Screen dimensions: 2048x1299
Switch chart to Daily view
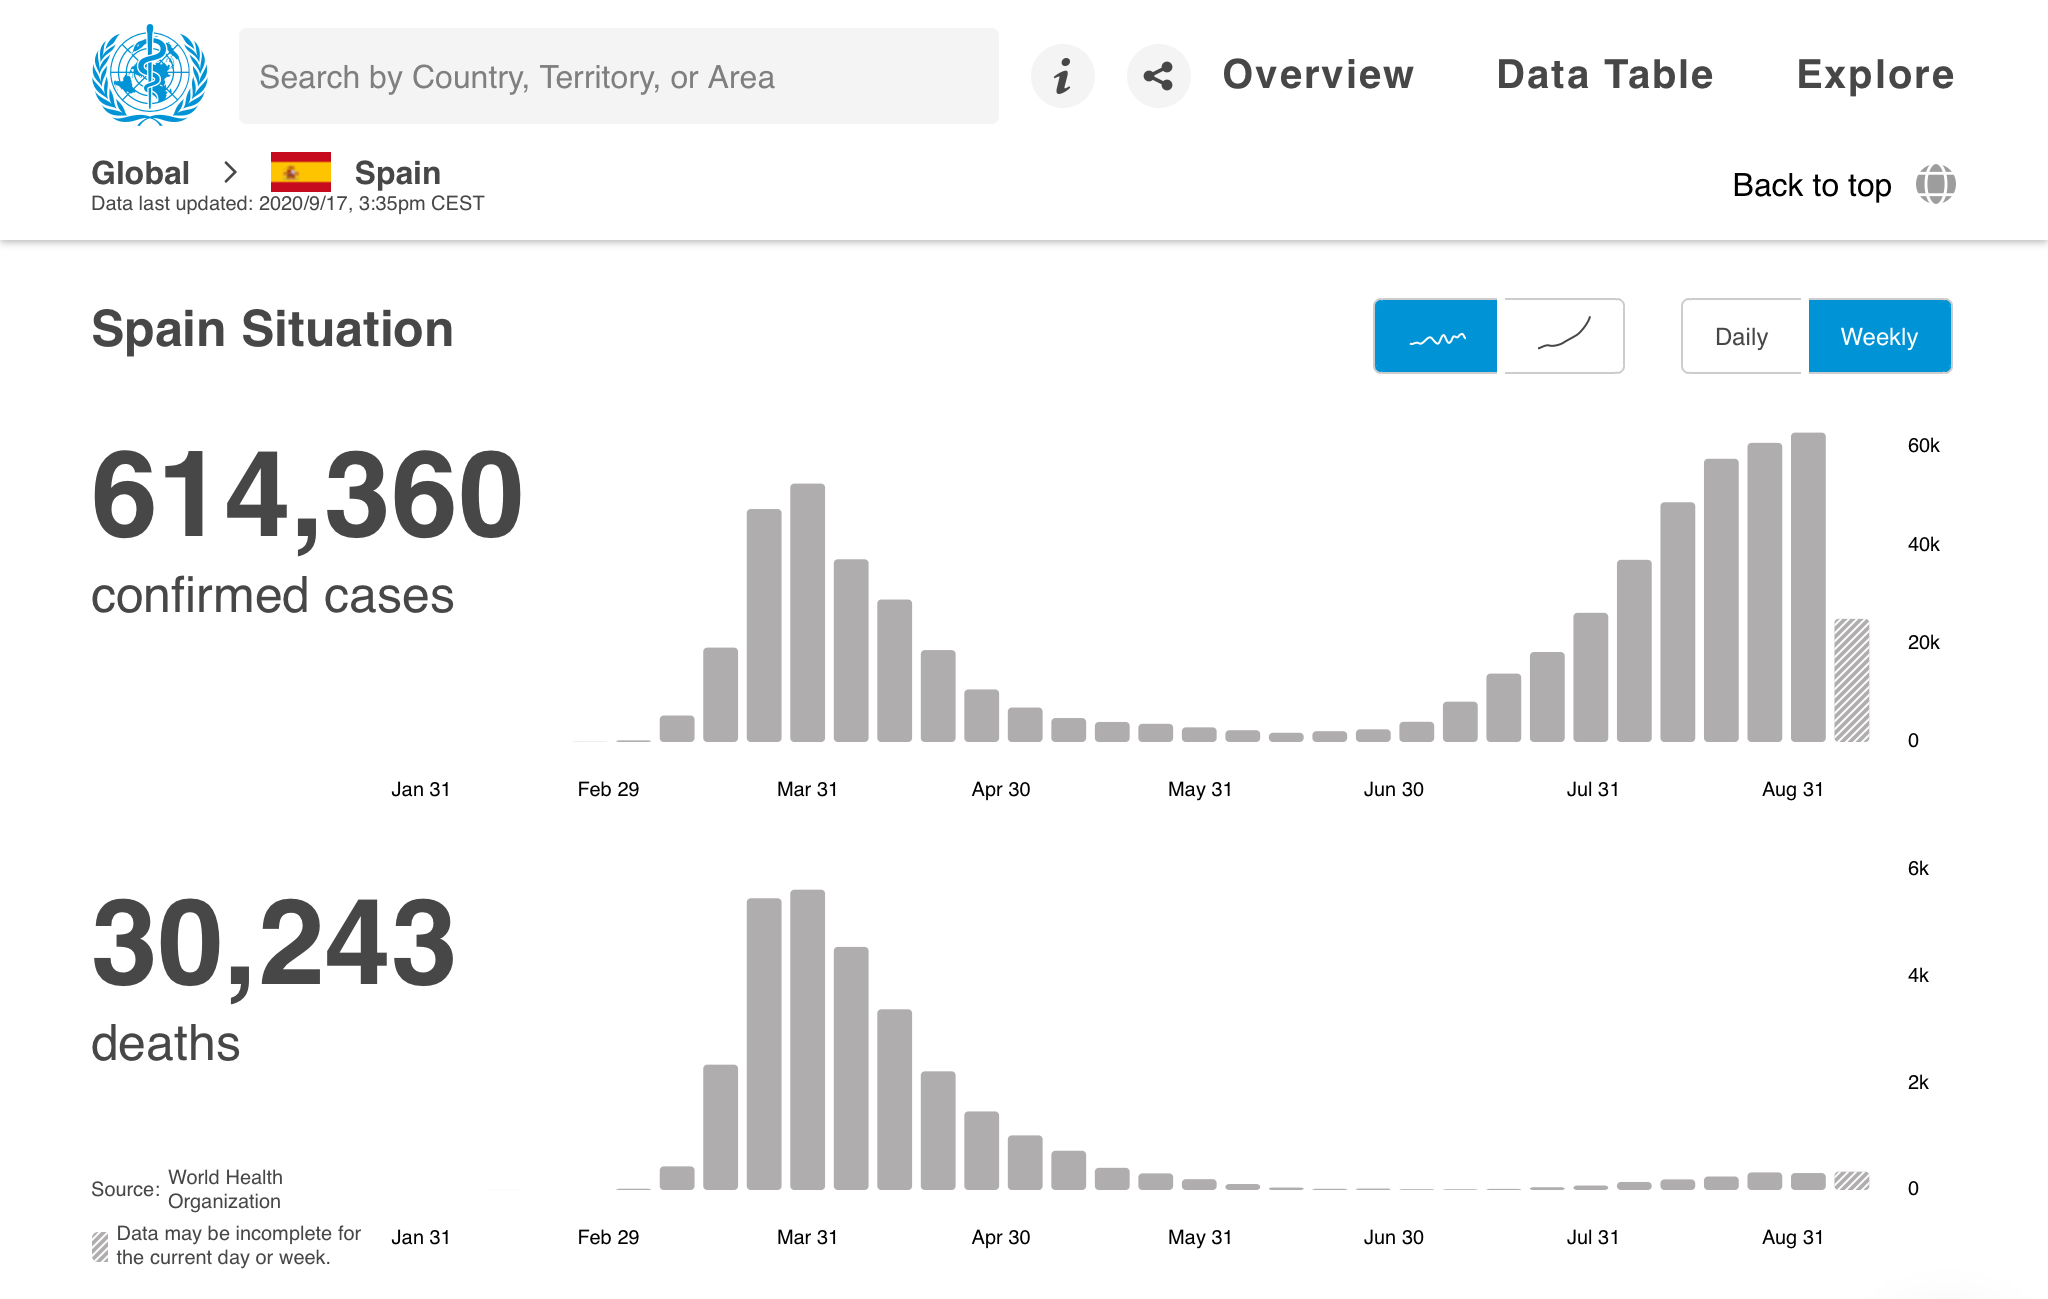(1742, 336)
